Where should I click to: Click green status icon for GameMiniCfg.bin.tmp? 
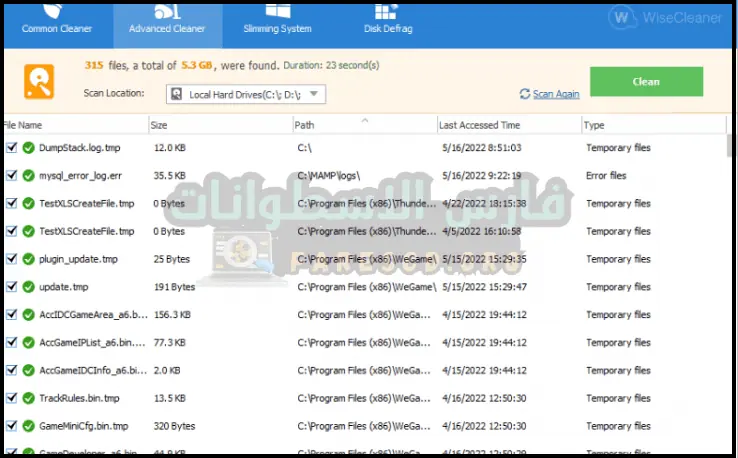(29, 426)
